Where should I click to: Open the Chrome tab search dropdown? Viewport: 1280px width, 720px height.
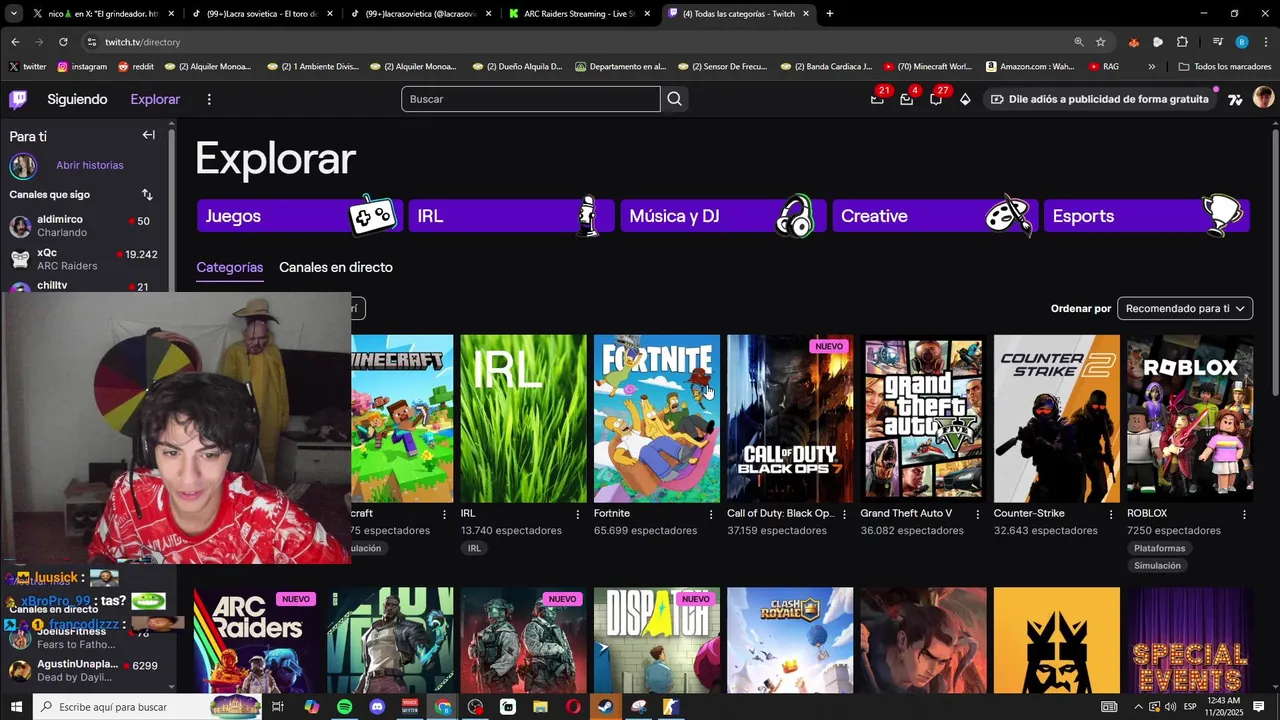pos(14,14)
